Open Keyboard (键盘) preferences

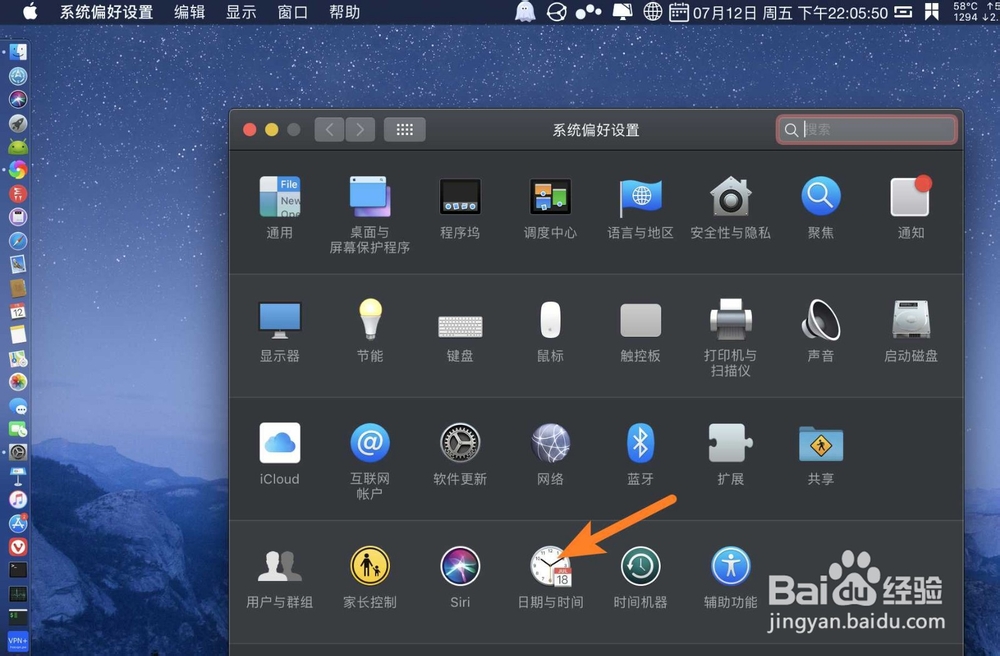click(x=459, y=325)
